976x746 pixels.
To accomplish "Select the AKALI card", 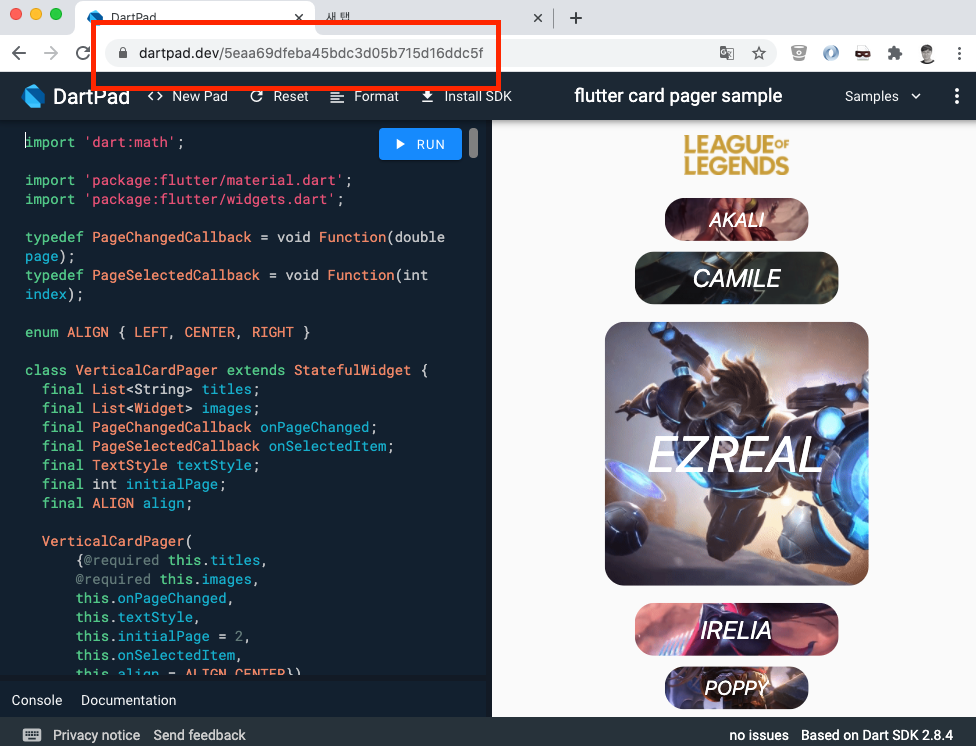I will pos(736,219).
